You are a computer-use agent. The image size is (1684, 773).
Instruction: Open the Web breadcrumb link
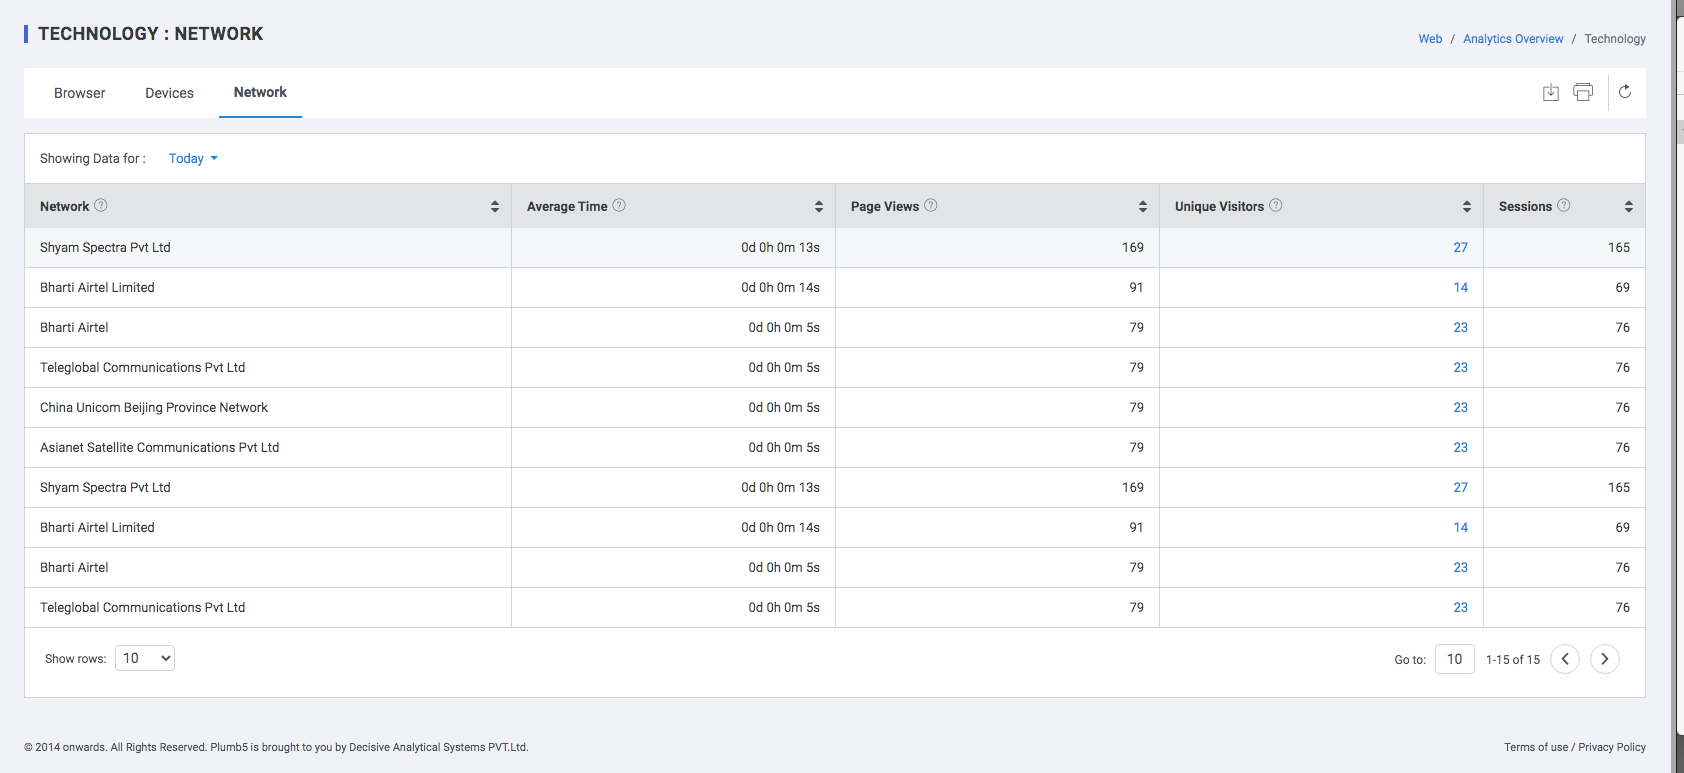(x=1430, y=39)
